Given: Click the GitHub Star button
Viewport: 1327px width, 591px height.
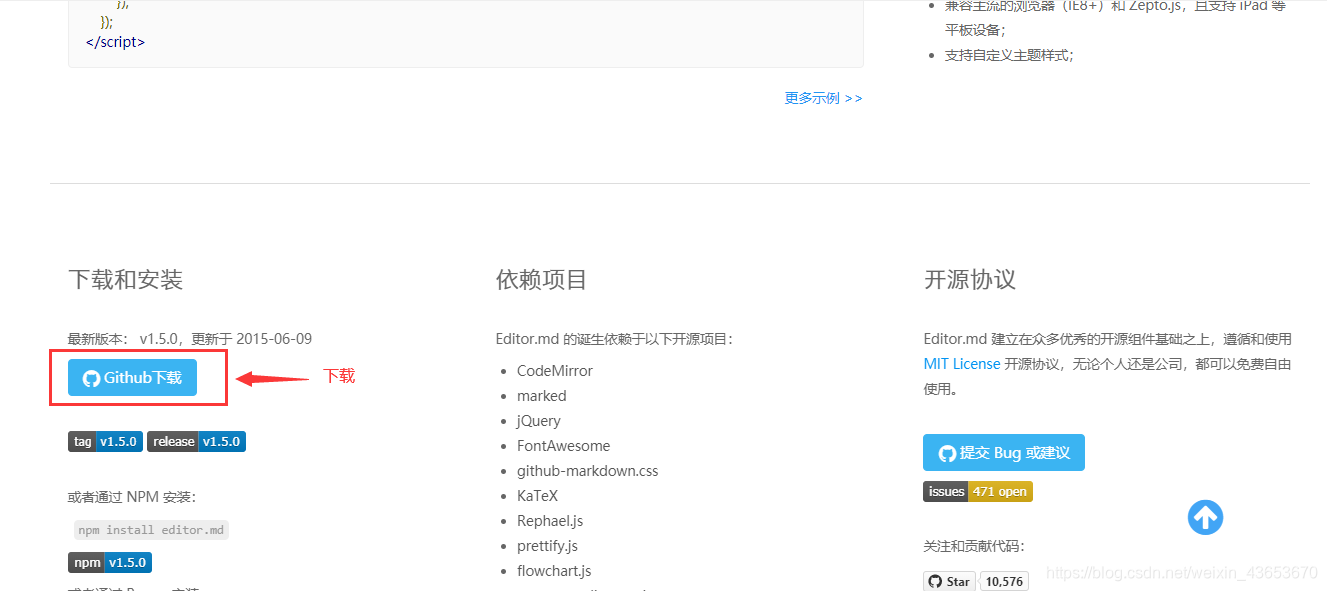Looking at the screenshot, I should [949, 581].
